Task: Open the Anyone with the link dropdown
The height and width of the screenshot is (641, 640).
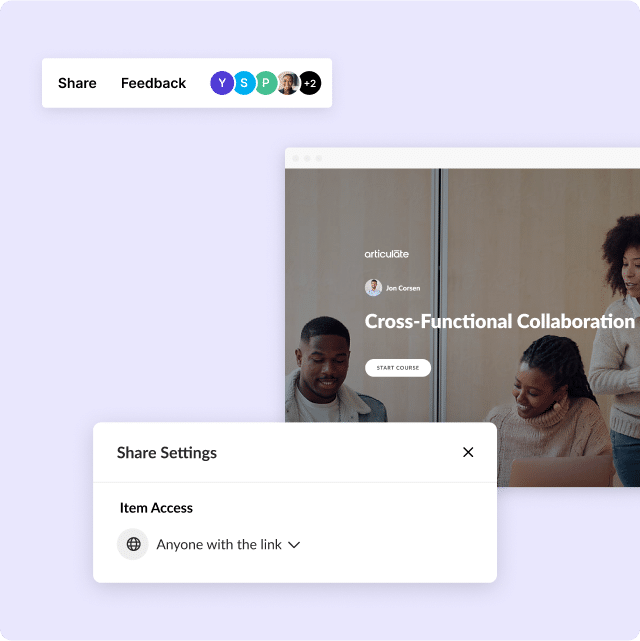Action: [x=228, y=545]
